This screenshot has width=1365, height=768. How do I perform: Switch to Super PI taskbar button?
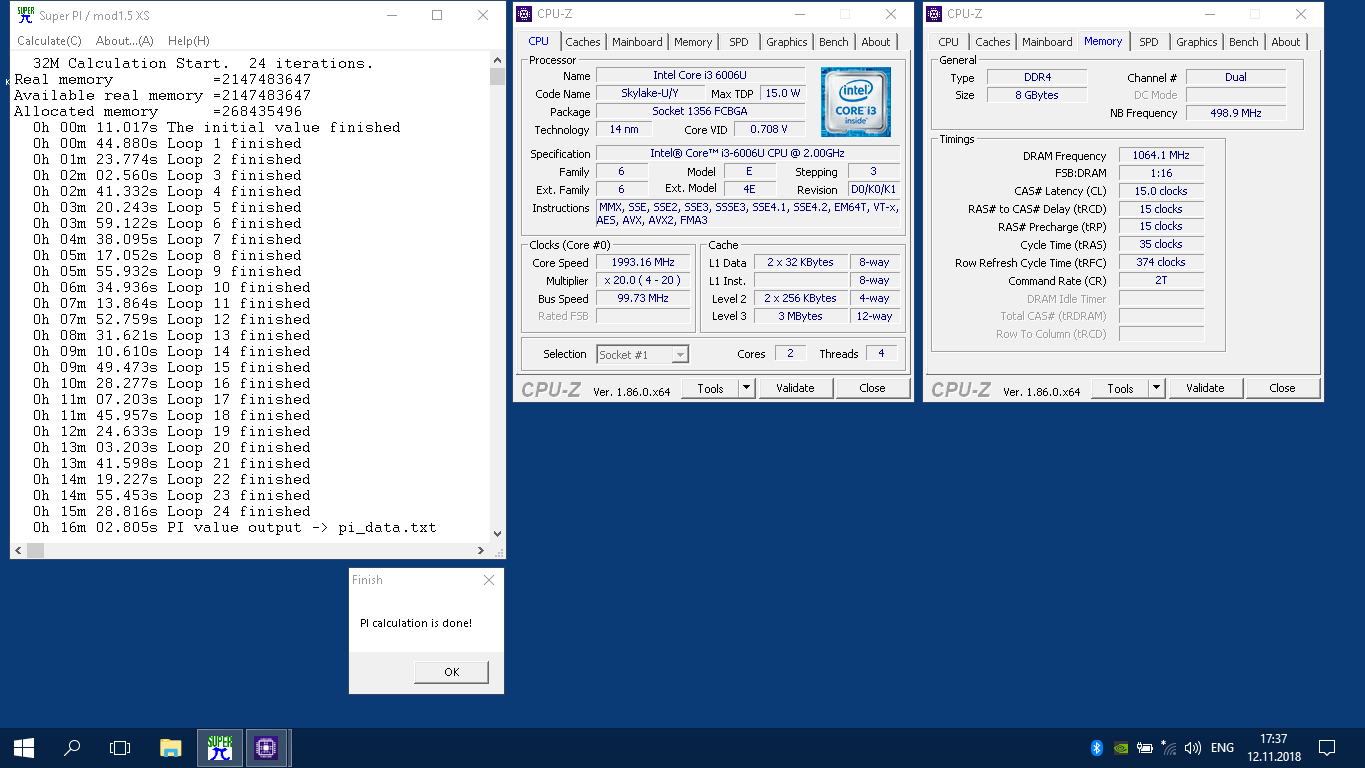(x=219, y=747)
